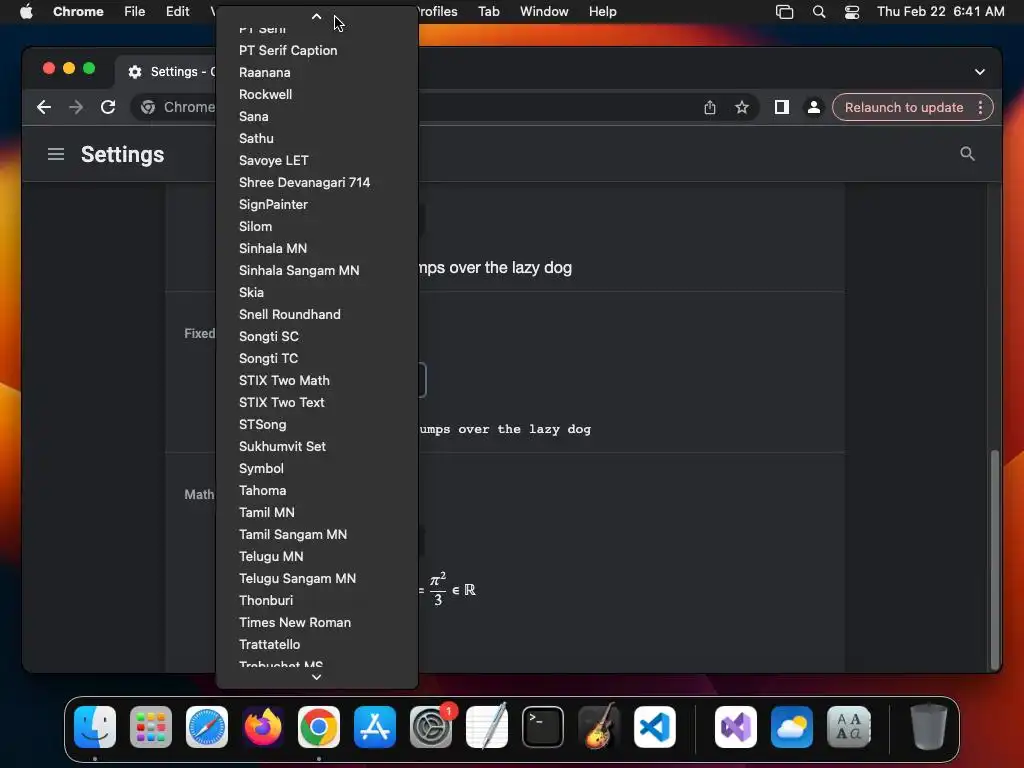Bookmark this page with the star icon

[742, 107]
